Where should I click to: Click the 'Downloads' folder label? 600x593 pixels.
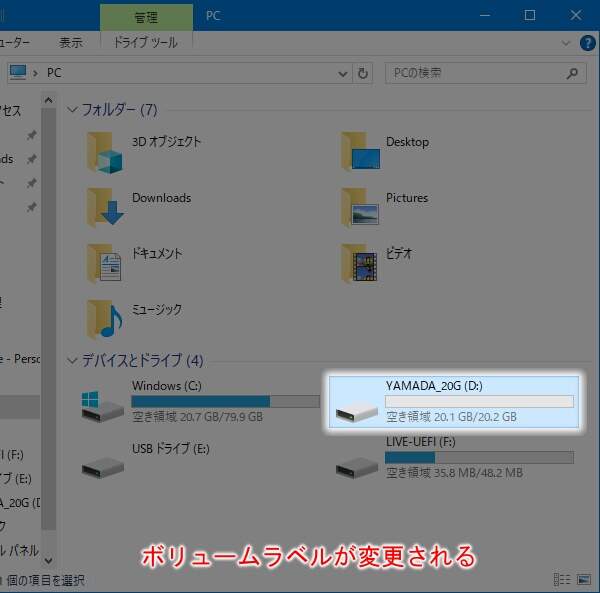point(161,198)
